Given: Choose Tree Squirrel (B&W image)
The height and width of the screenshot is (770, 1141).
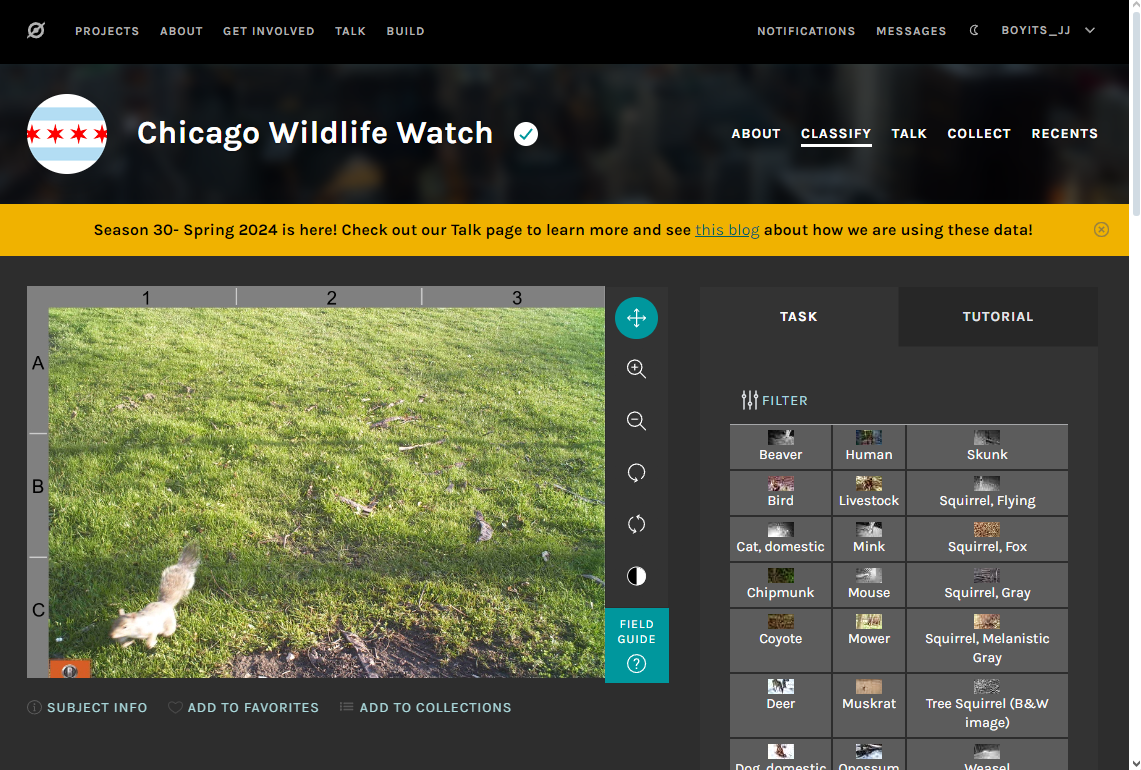Looking at the screenshot, I should coord(987,705).
